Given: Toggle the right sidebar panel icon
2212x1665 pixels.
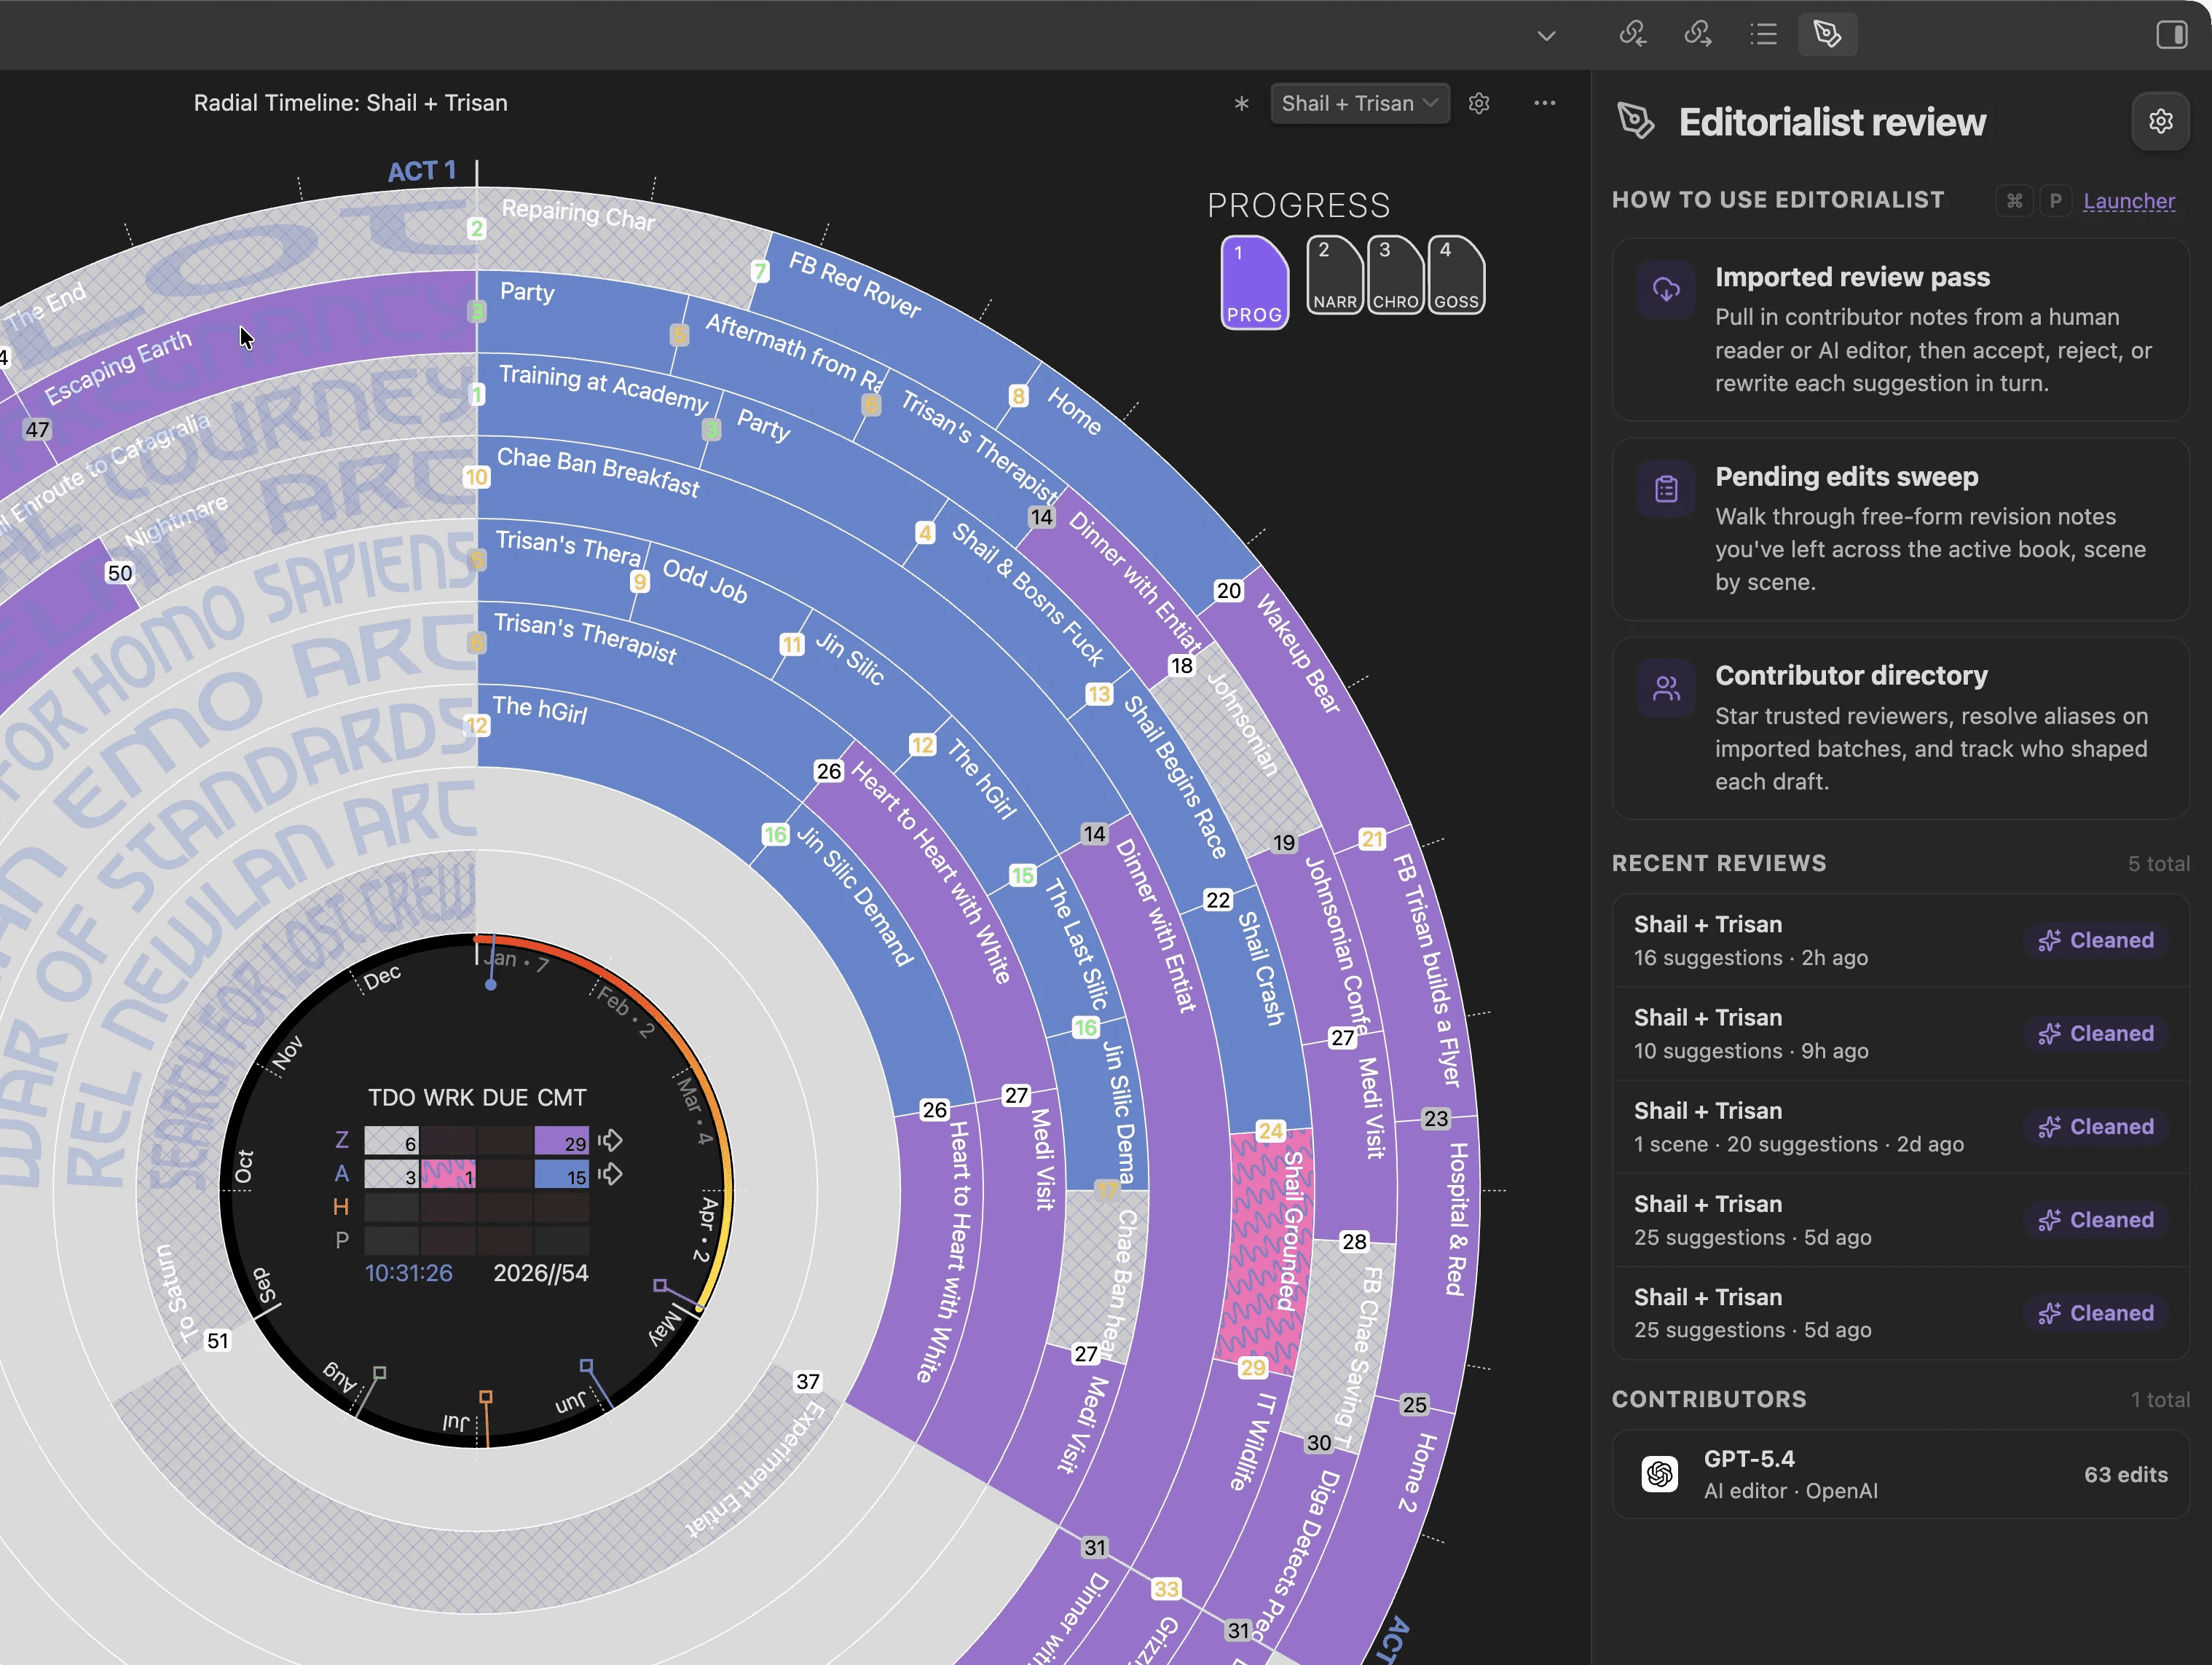Looking at the screenshot, I should click(2171, 35).
